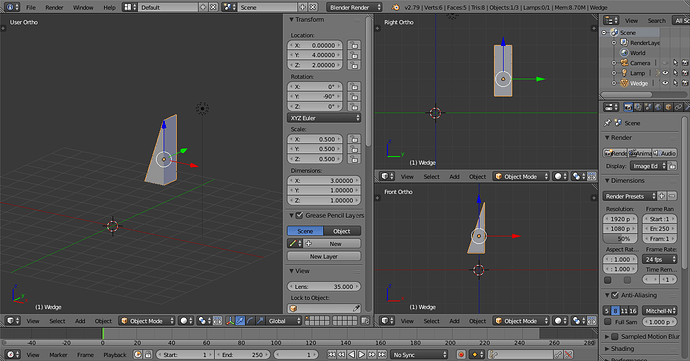Open the No Sync playback dropdown
The height and width of the screenshot is (361, 690).
(x=419, y=354)
